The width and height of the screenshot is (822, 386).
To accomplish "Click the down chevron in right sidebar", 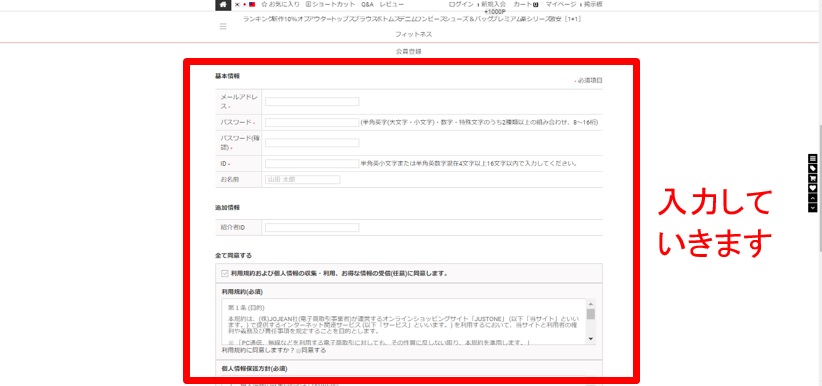I will tap(813, 208).
